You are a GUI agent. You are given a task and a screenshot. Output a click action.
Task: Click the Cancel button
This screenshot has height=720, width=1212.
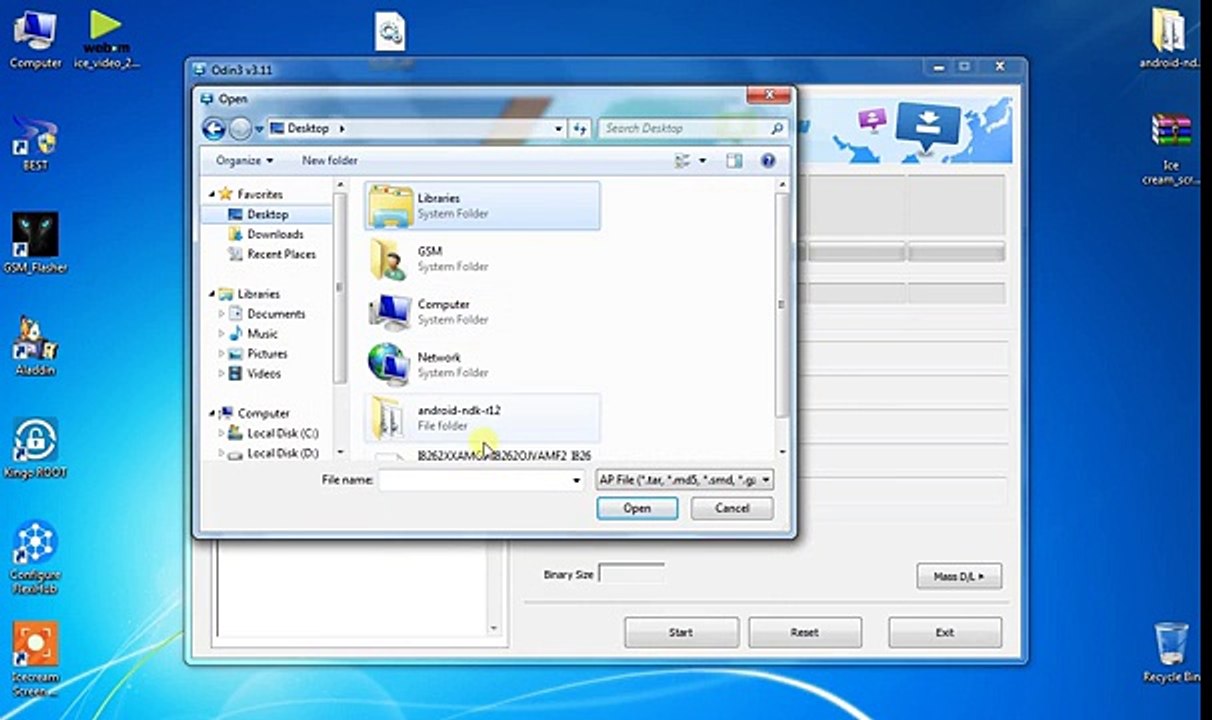(x=732, y=508)
